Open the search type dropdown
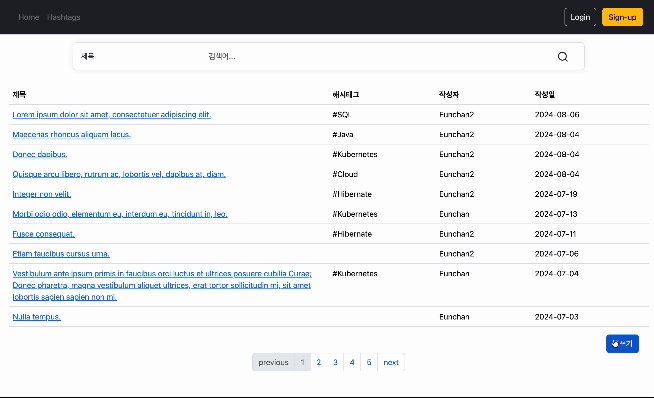This screenshot has height=398, width=654. pyautogui.click(x=138, y=56)
